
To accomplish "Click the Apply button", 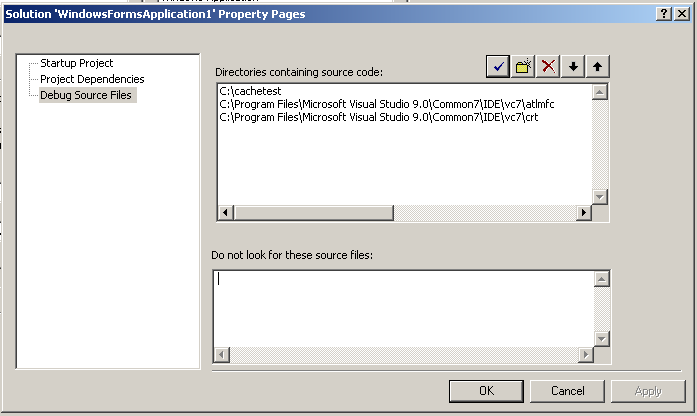I will point(648,391).
